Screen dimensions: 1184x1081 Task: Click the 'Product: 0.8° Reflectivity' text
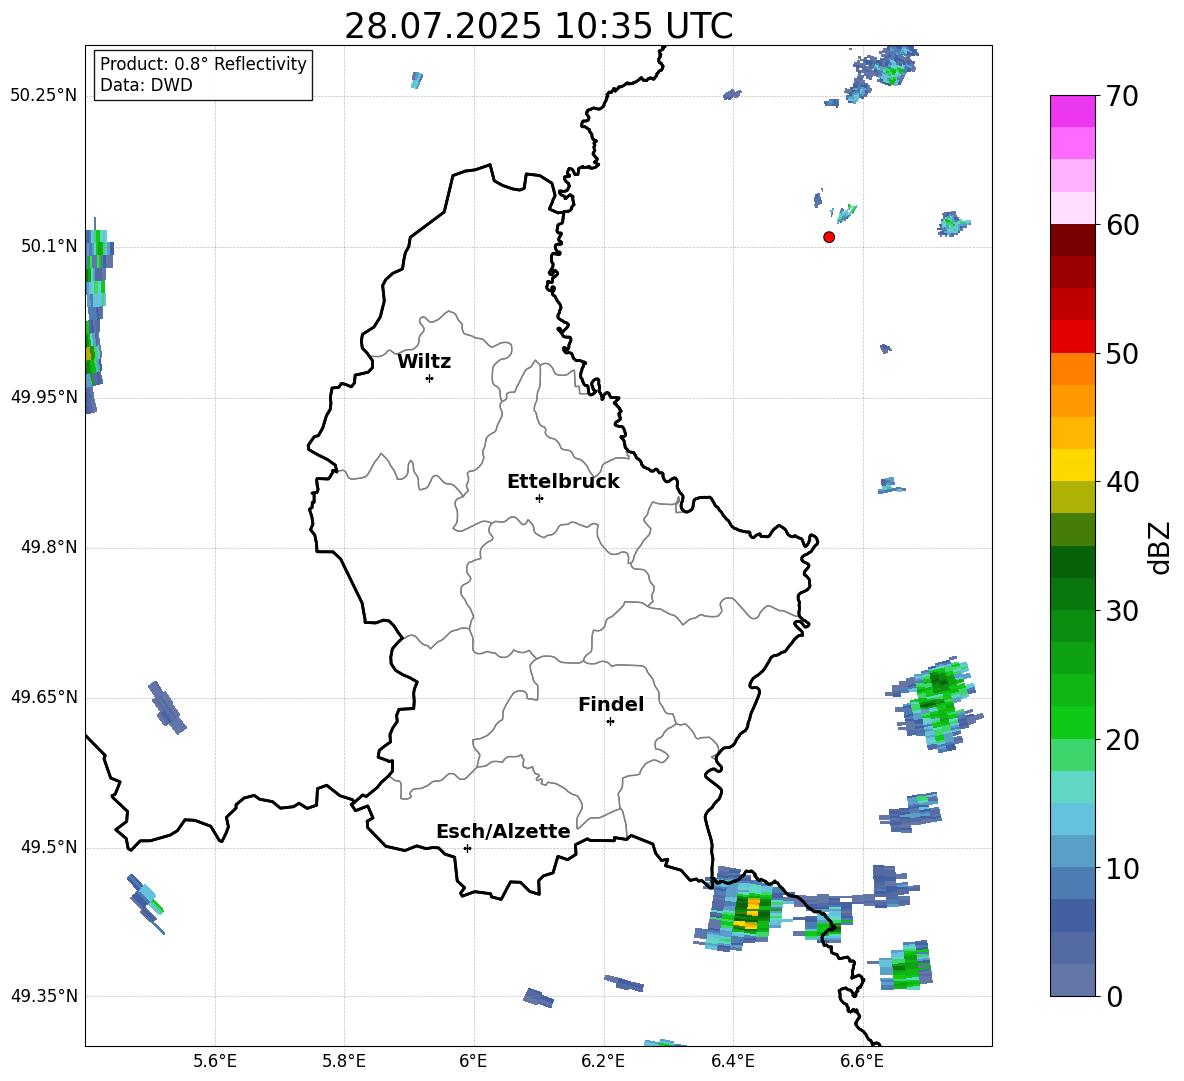pyautogui.click(x=203, y=63)
